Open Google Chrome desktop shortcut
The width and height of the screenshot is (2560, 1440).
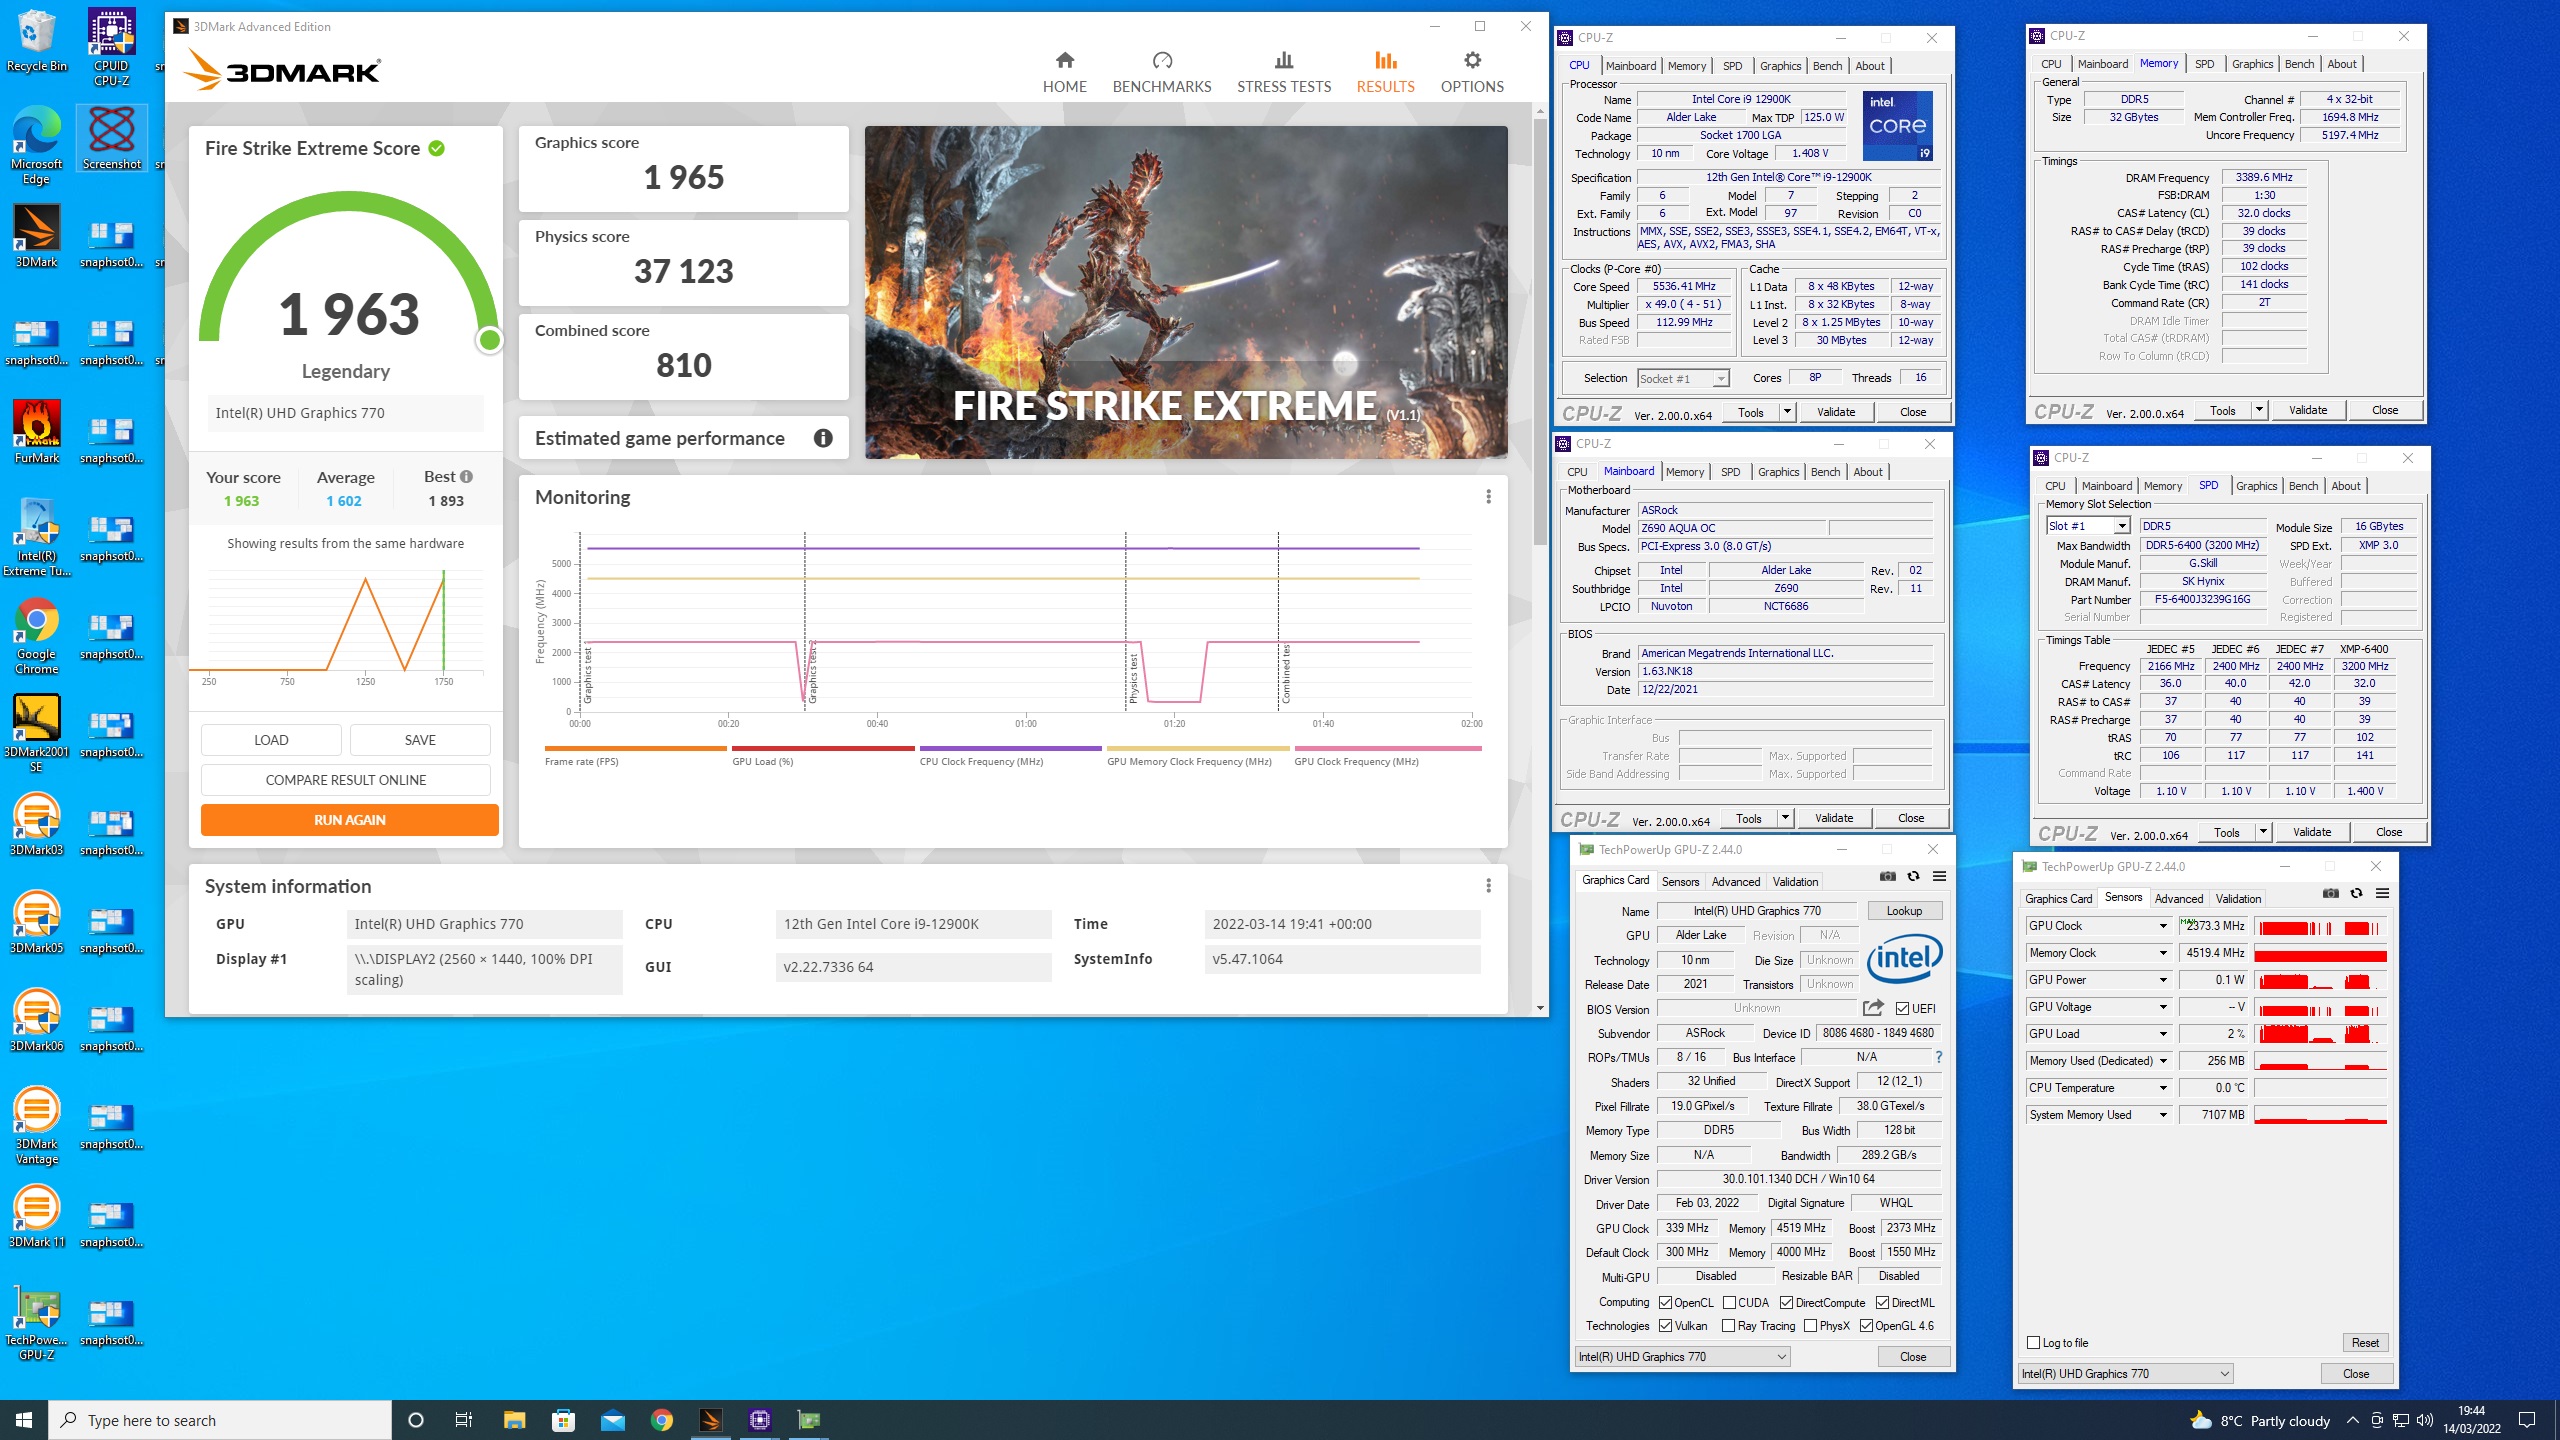pyautogui.click(x=36, y=635)
